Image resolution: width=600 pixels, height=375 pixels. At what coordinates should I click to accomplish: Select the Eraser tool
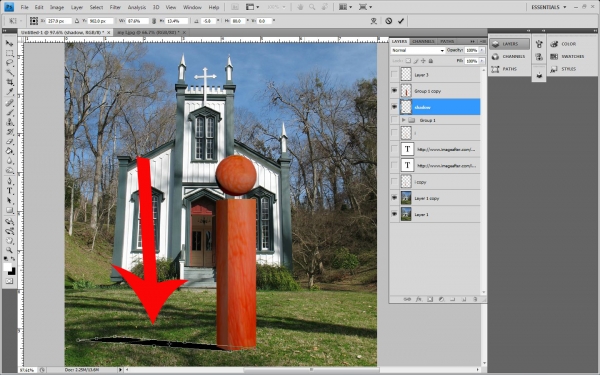9,142
